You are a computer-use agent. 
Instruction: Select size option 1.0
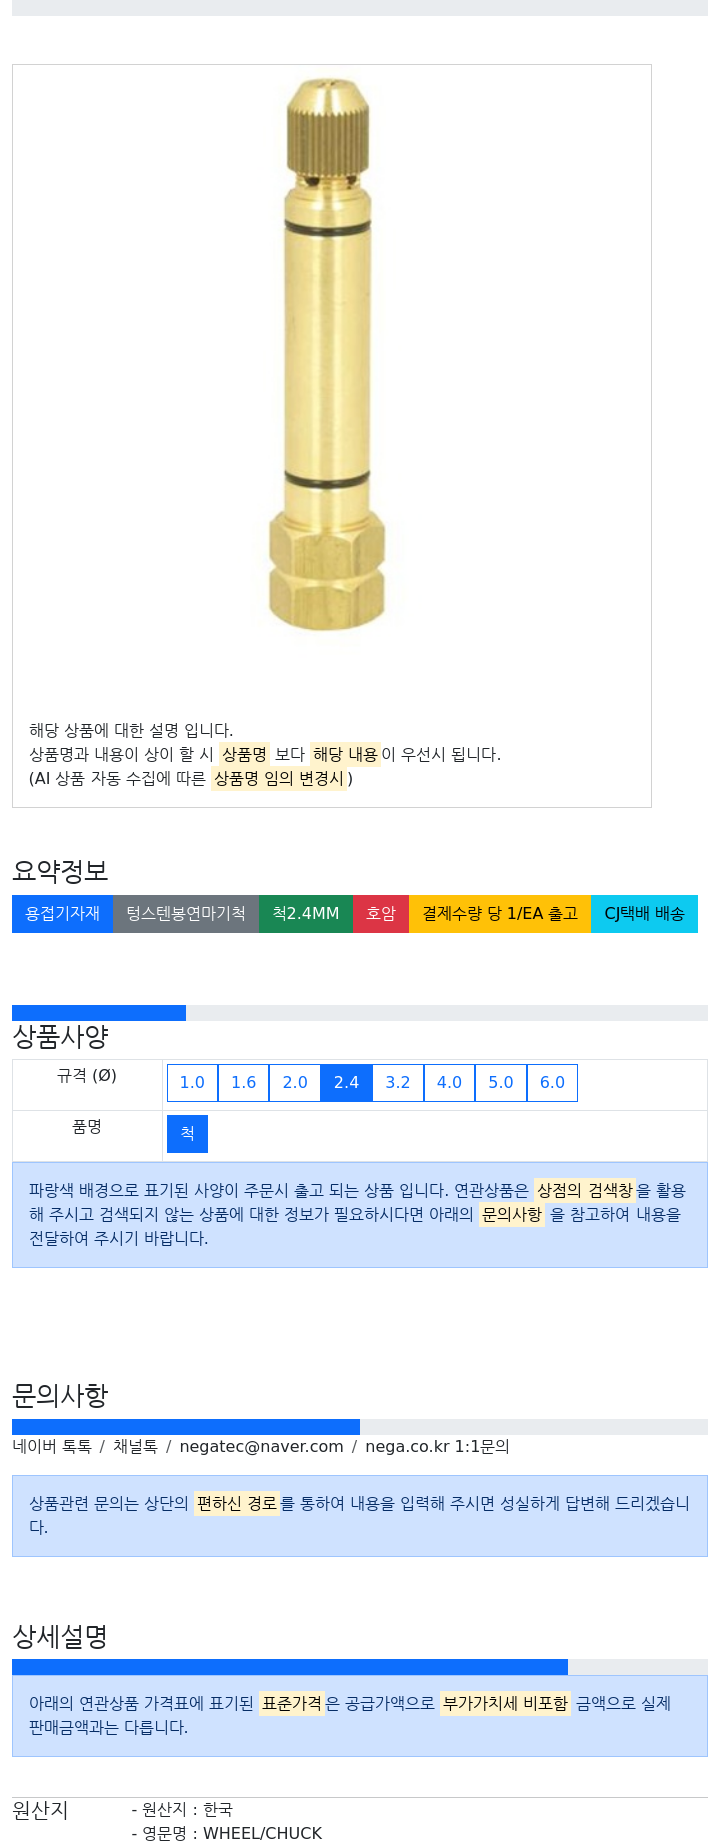click(x=192, y=1082)
